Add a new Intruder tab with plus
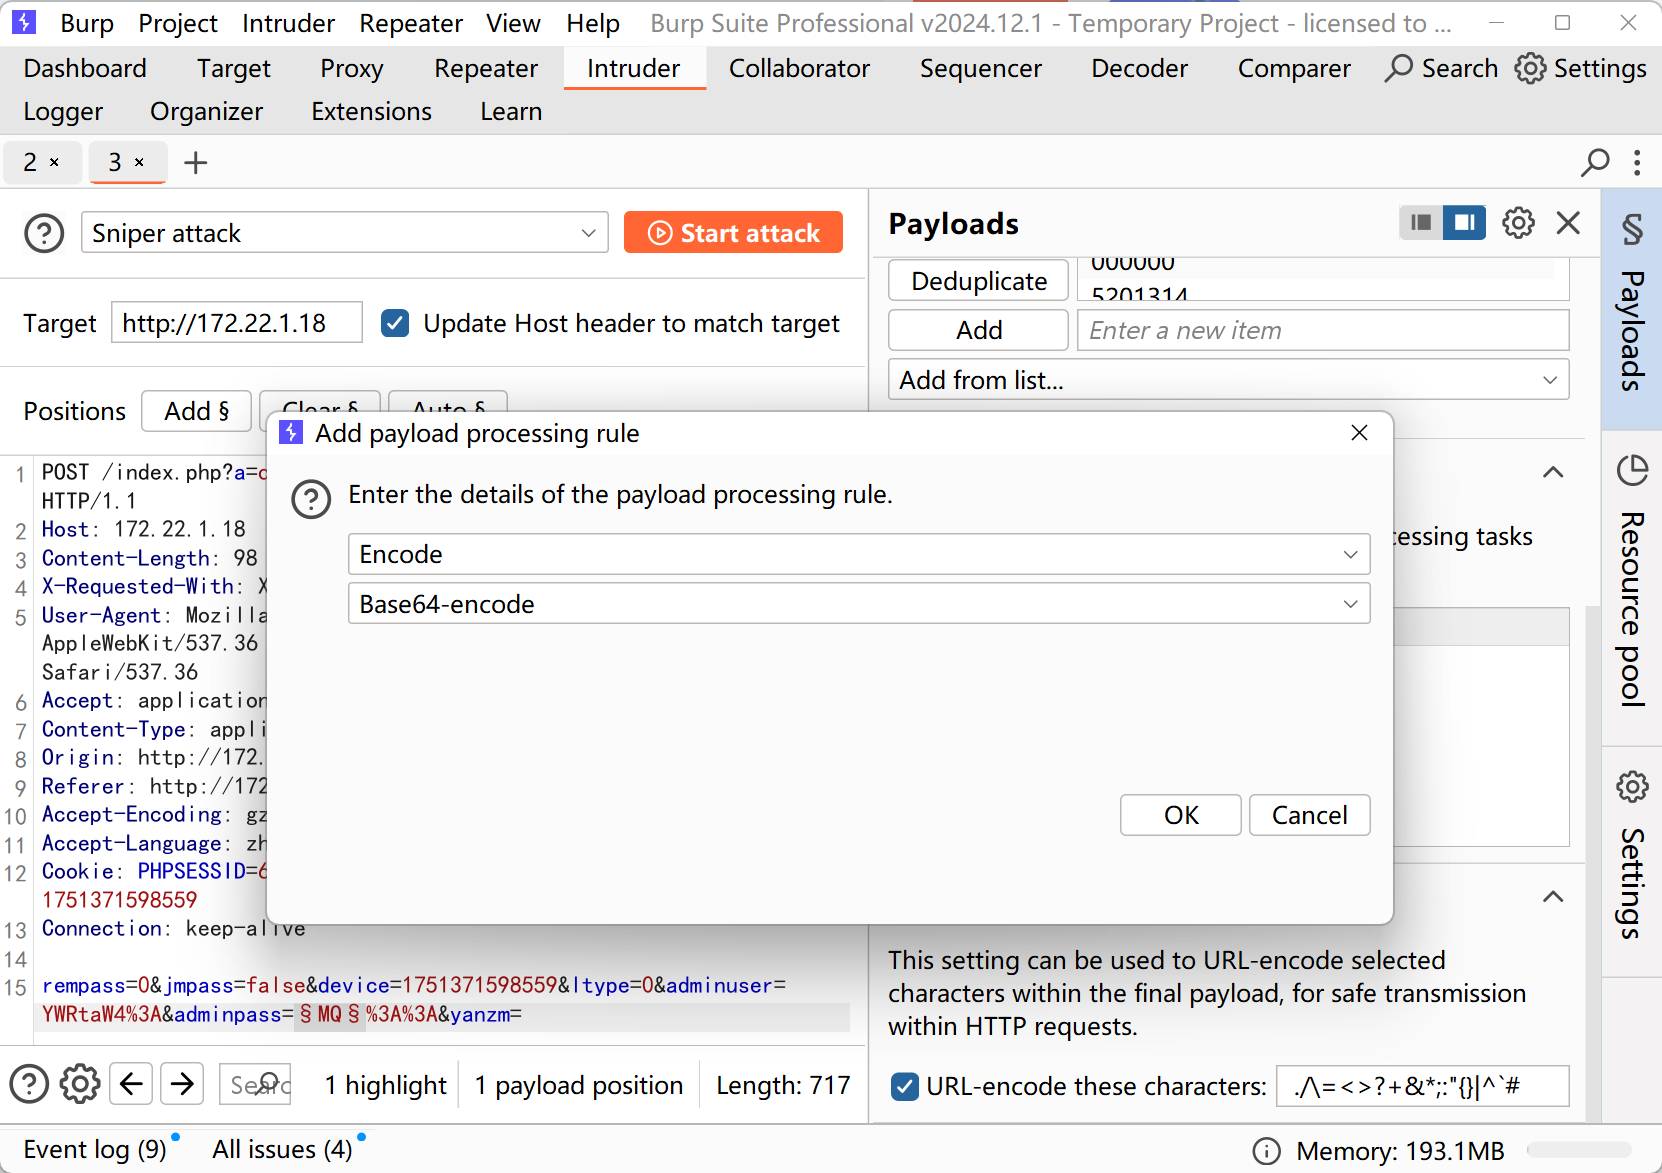This screenshot has width=1662, height=1173. pos(196,162)
